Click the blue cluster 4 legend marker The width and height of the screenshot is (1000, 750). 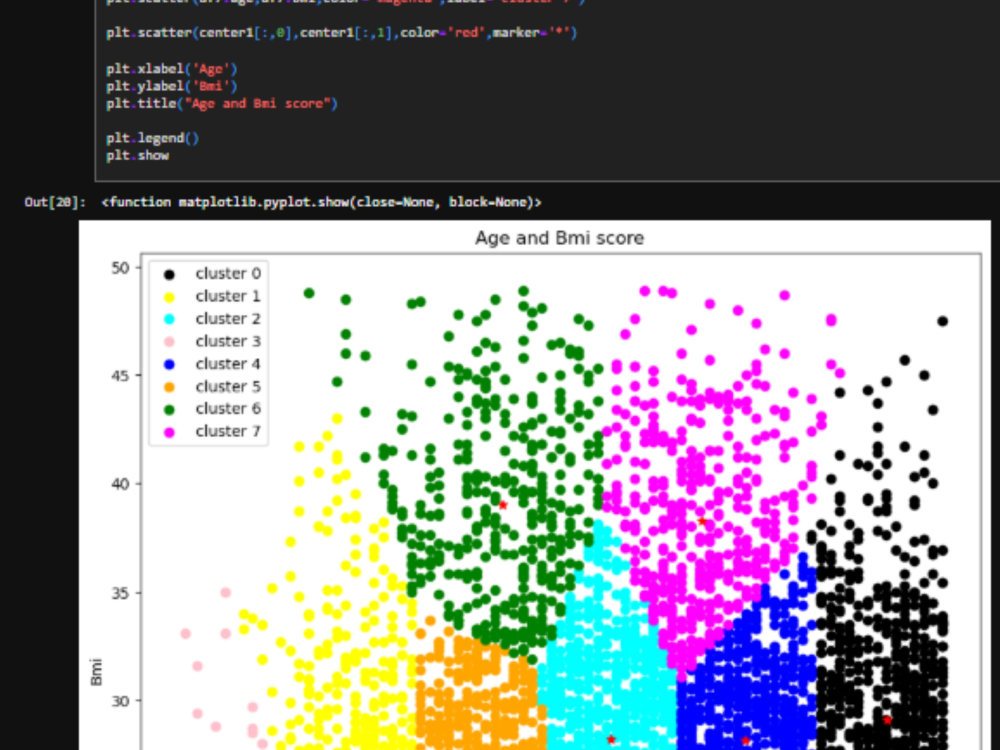coord(169,365)
